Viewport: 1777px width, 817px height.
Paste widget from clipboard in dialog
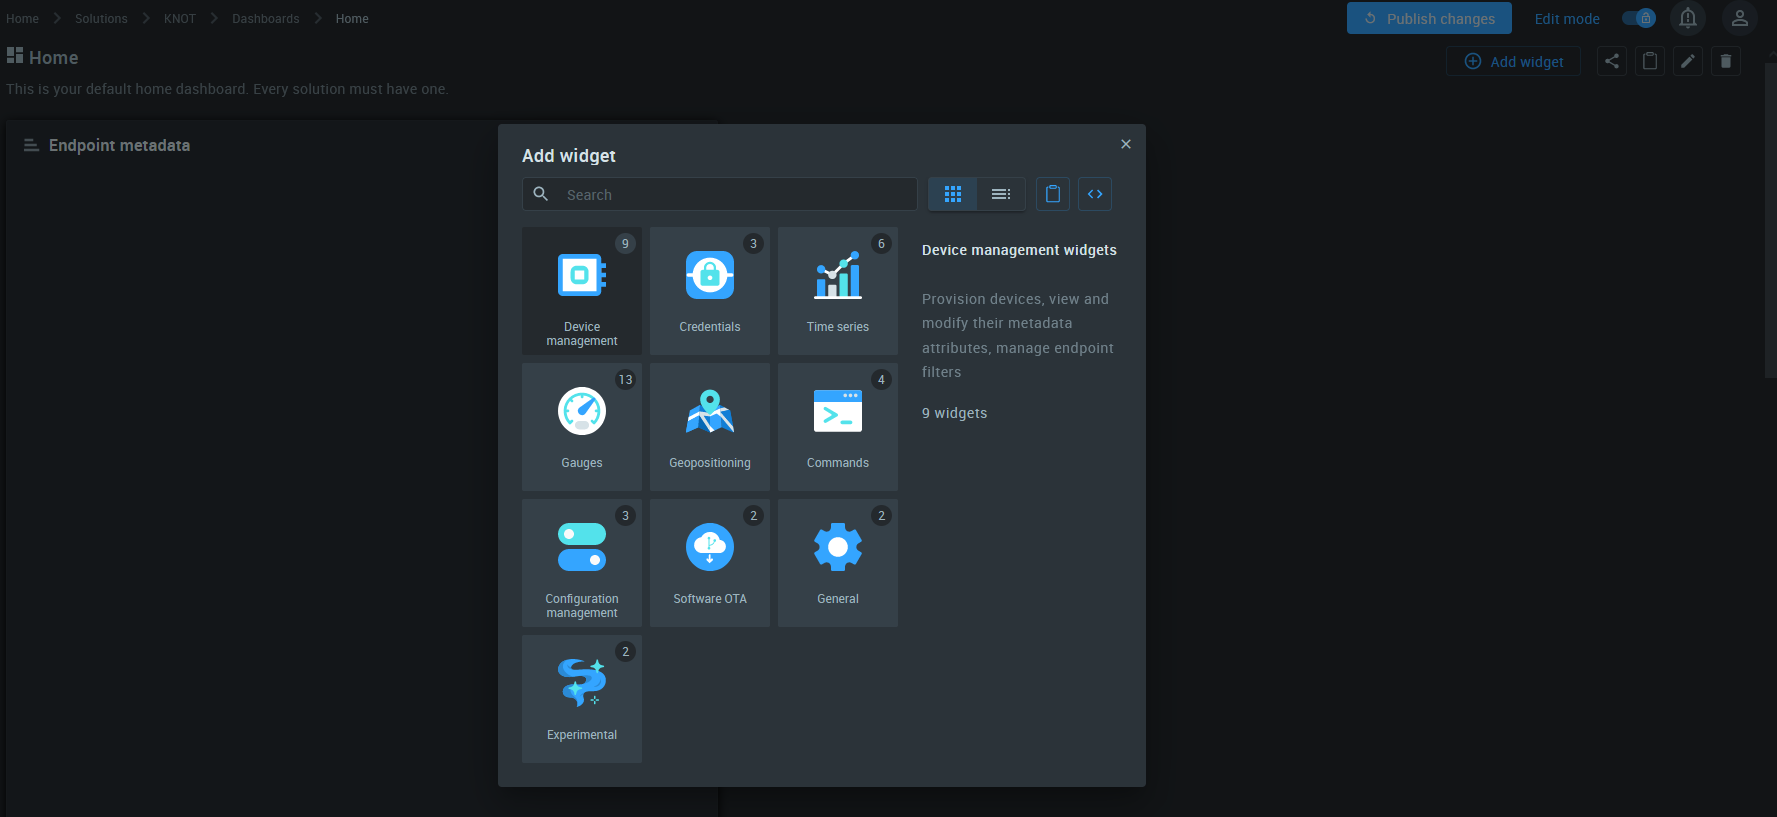tap(1053, 194)
